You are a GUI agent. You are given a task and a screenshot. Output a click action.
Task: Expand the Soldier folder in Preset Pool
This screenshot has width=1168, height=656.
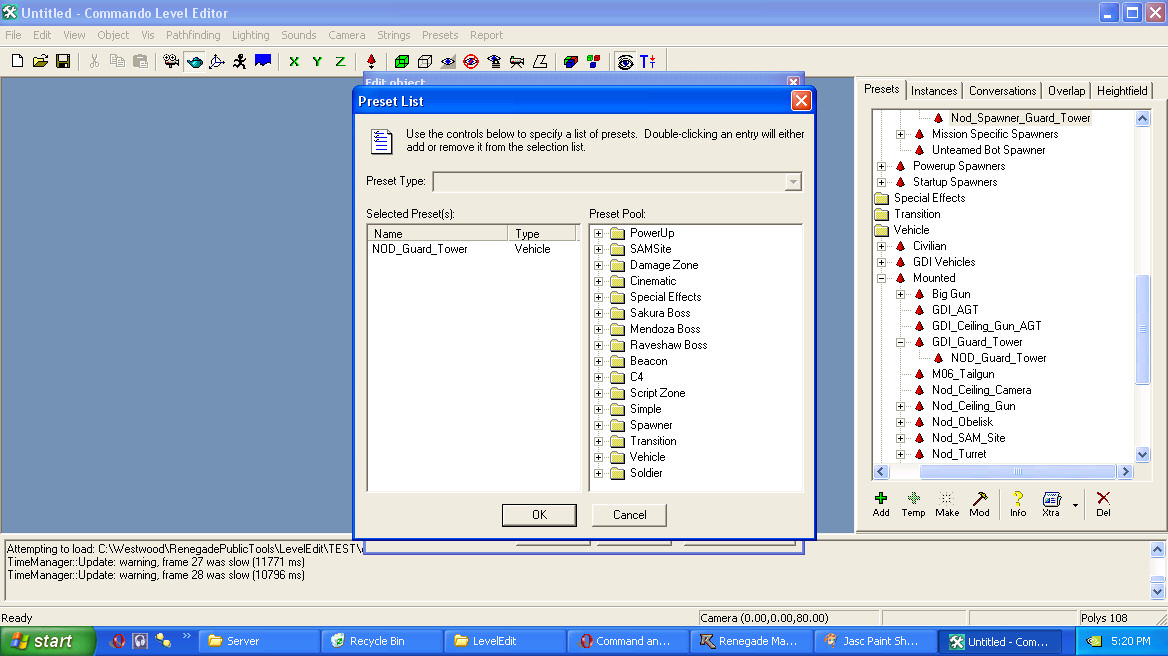(x=598, y=473)
